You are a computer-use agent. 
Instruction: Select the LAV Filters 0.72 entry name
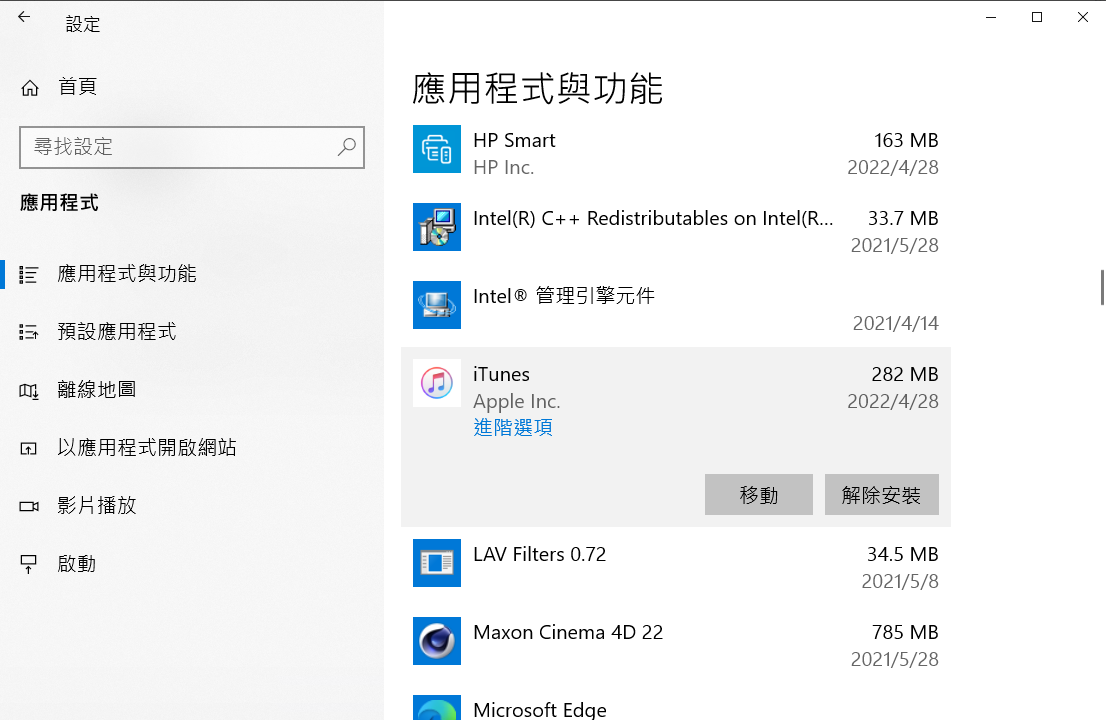pos(540,554)
